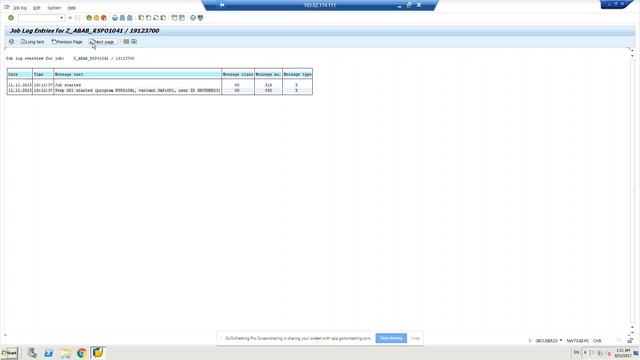The width and height of the screenshot is (640, 360).
Task: Click message number 550 cell
Action: [x=268, y=90]
